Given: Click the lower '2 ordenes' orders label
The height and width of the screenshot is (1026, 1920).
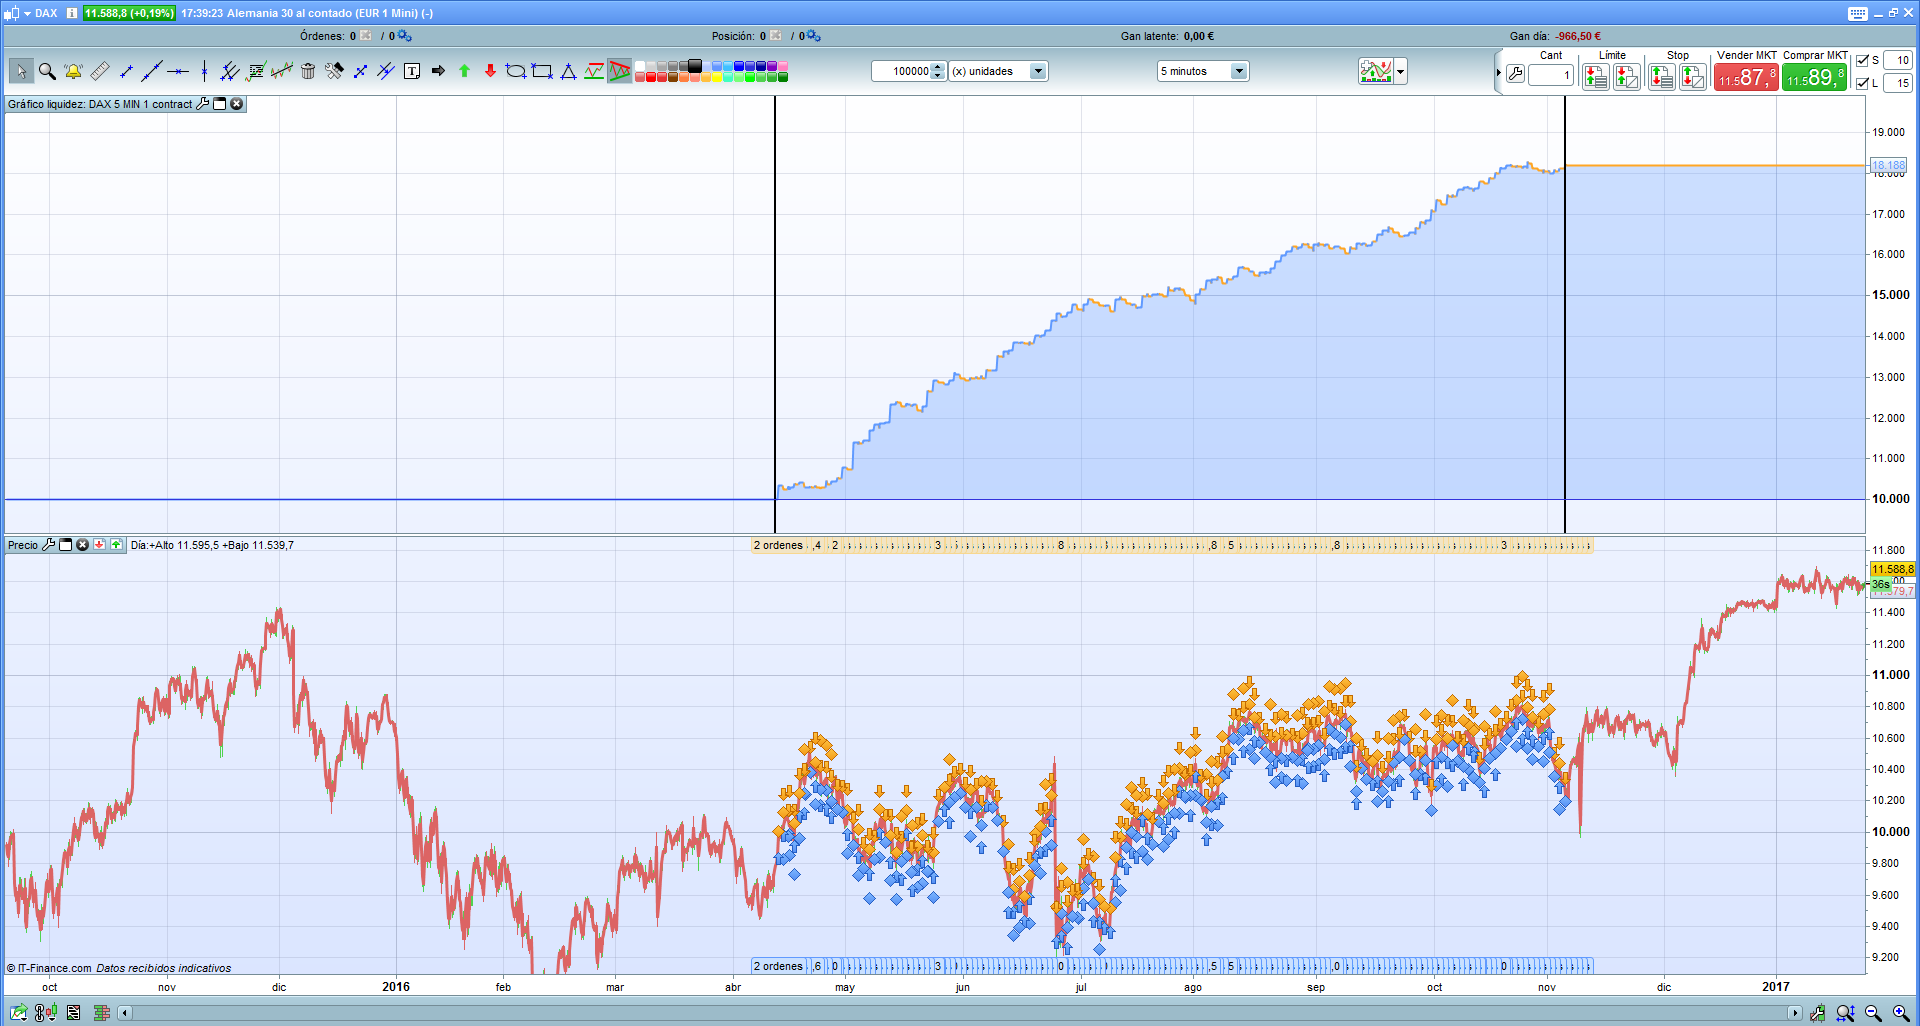Looking at the screenshot, I should coord(778,966).
